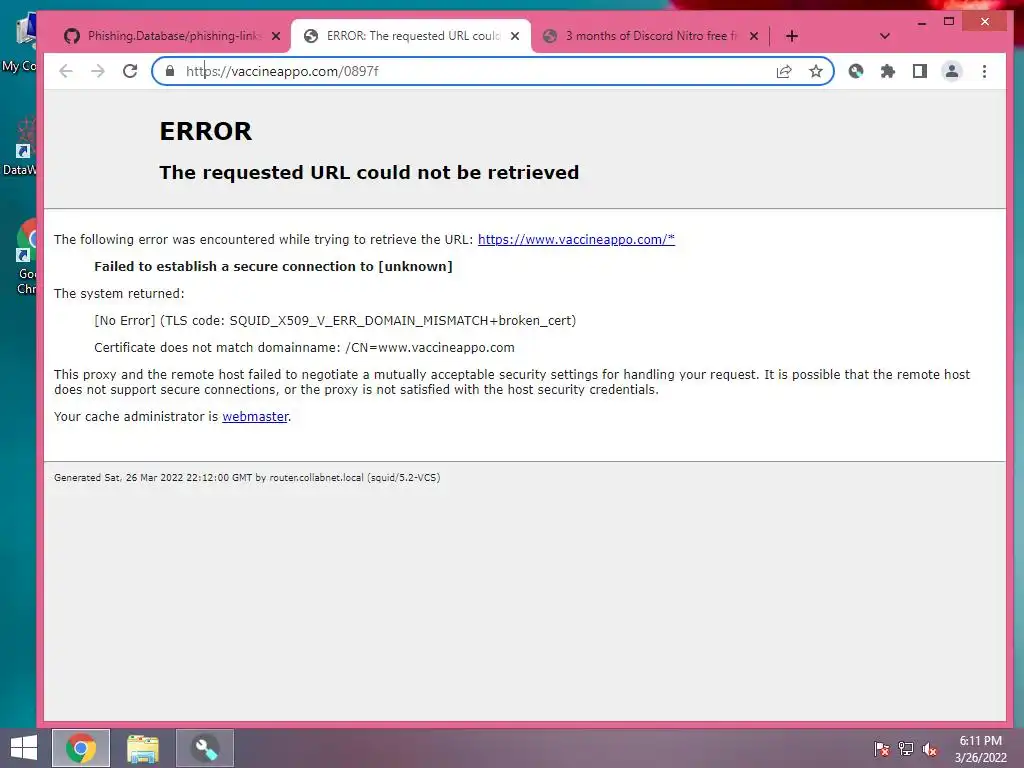Viewport: 1024px width, 768px height.
Task: Open the taskbar clock showing 6:11 PM
Action: [x=980, y=749]
